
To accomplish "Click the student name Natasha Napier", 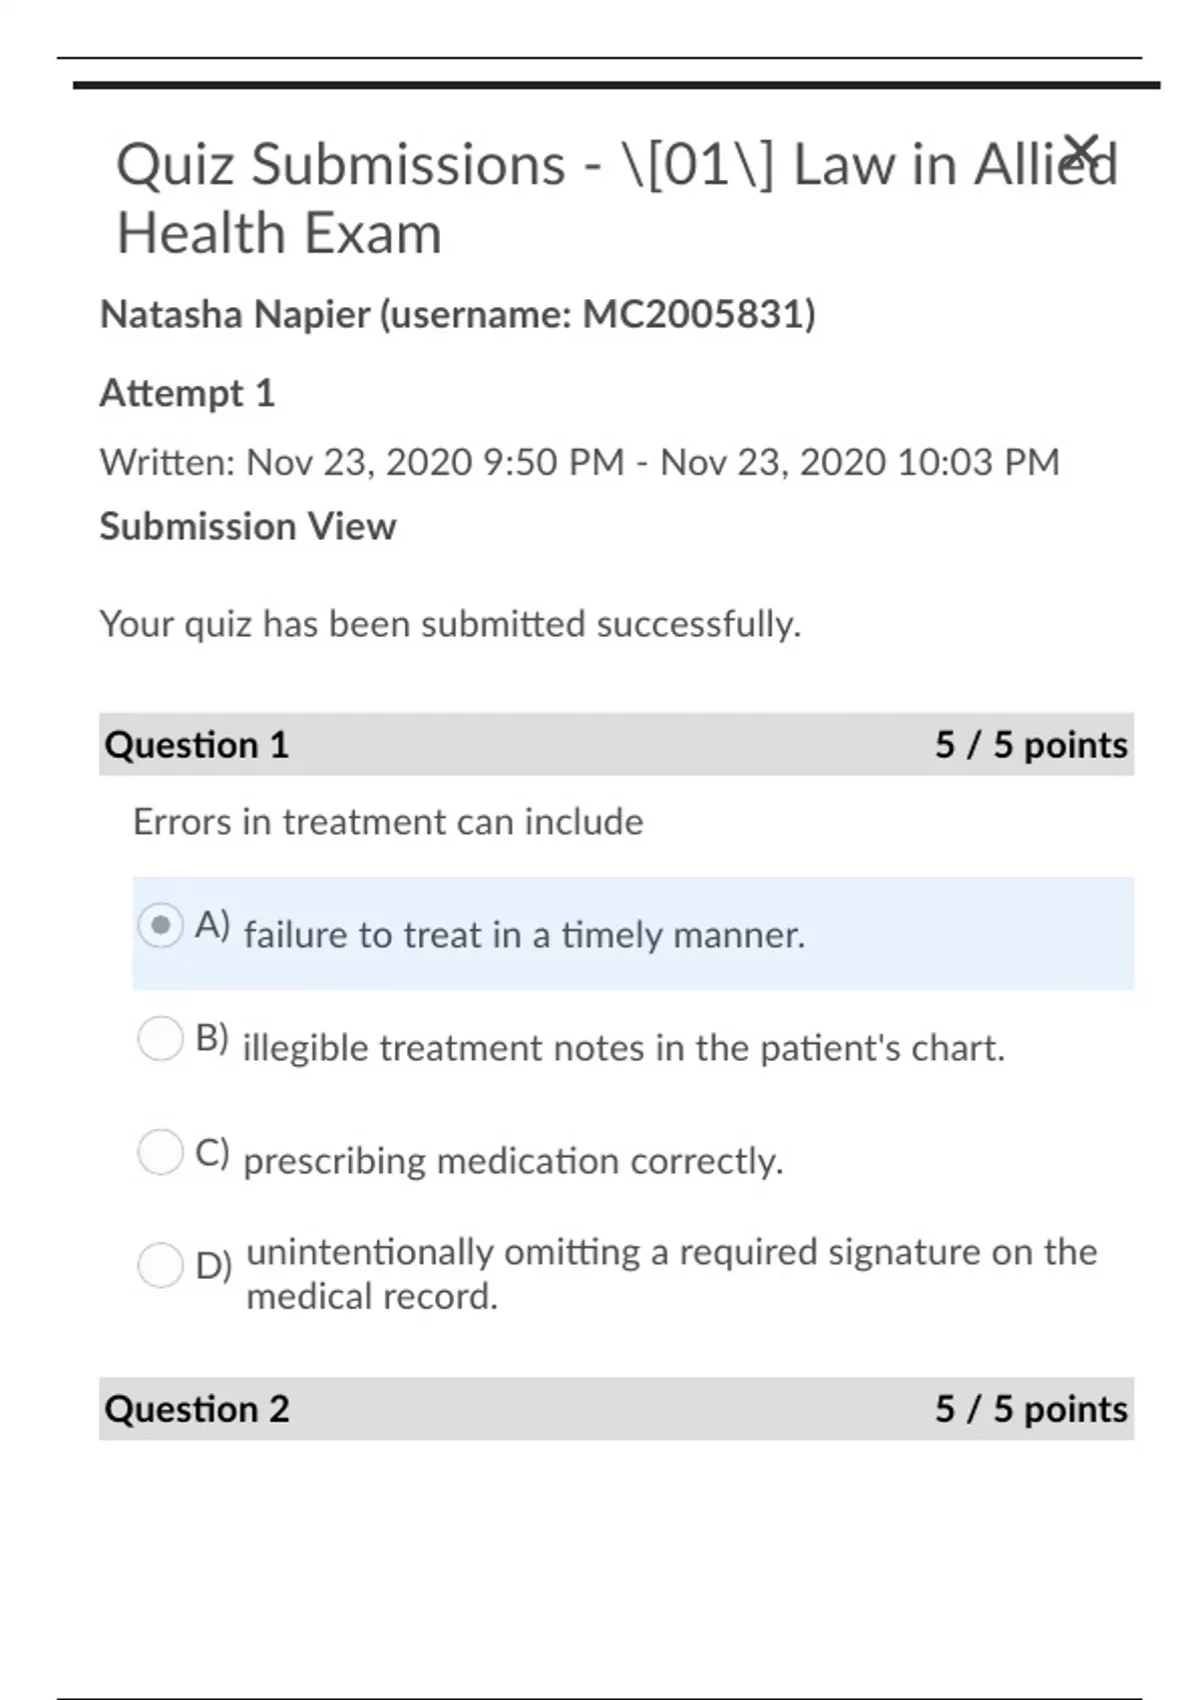I will pyautogui.click(x=236, y=315).
